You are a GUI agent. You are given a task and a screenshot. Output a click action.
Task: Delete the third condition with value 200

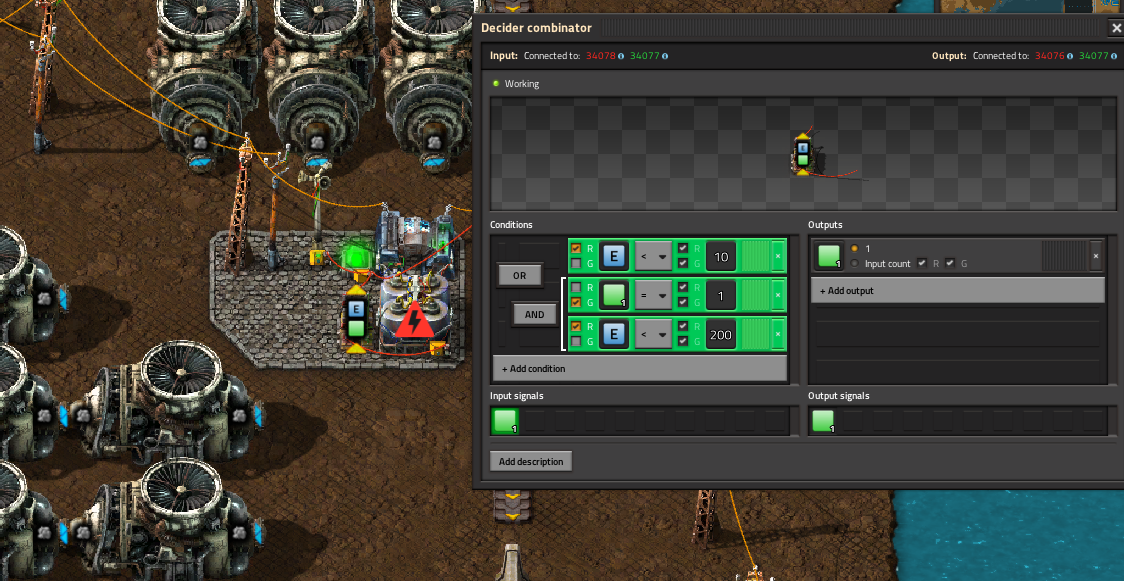[778, 334]
